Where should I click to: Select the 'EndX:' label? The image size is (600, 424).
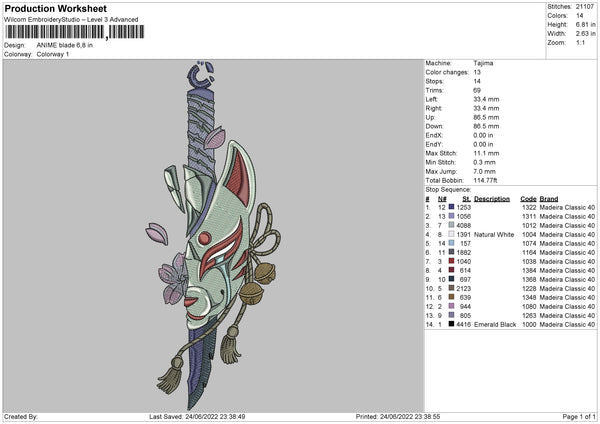click(x=434, y=135)
